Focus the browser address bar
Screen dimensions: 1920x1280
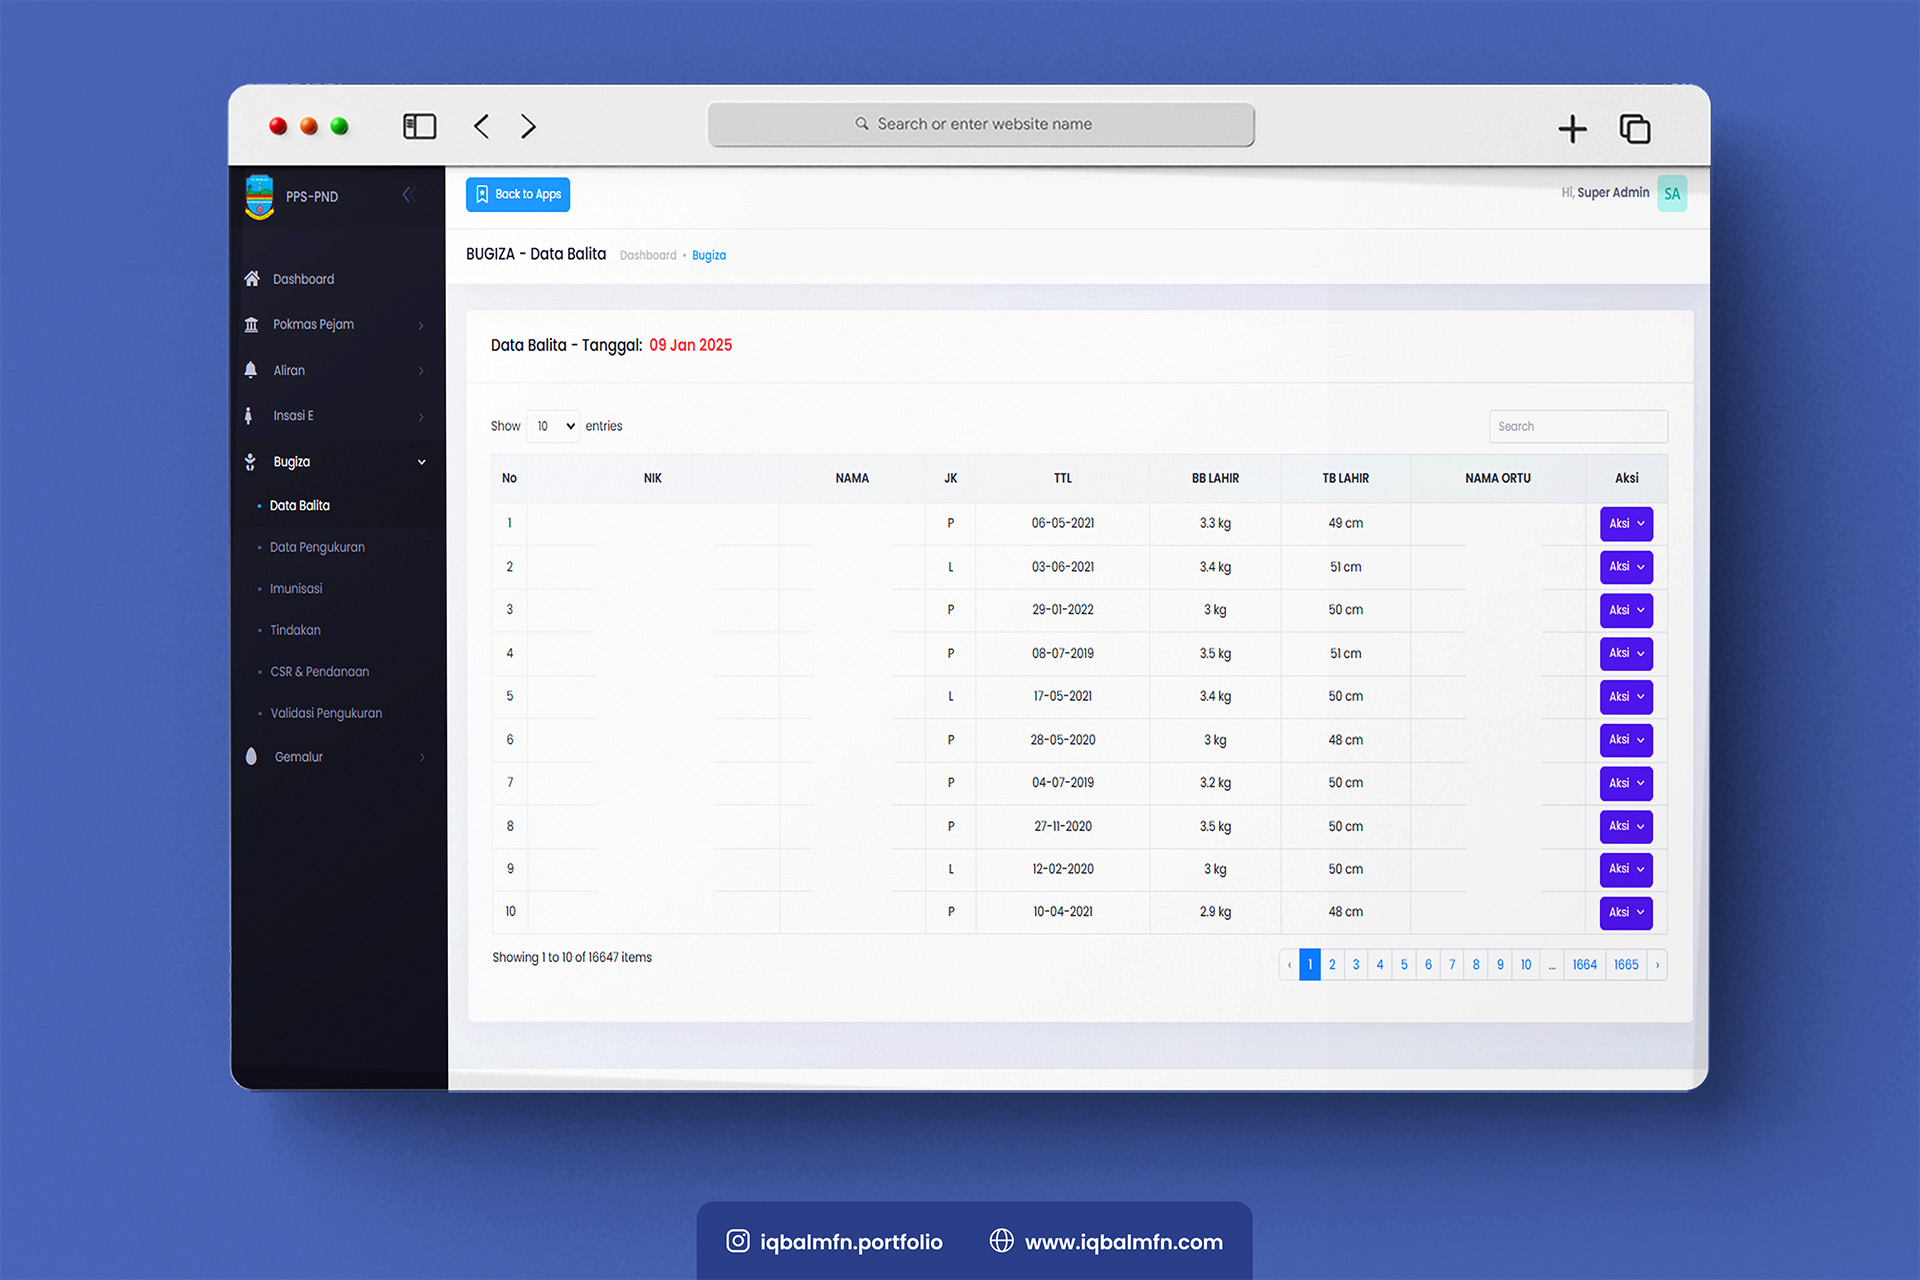click(981, 124)
